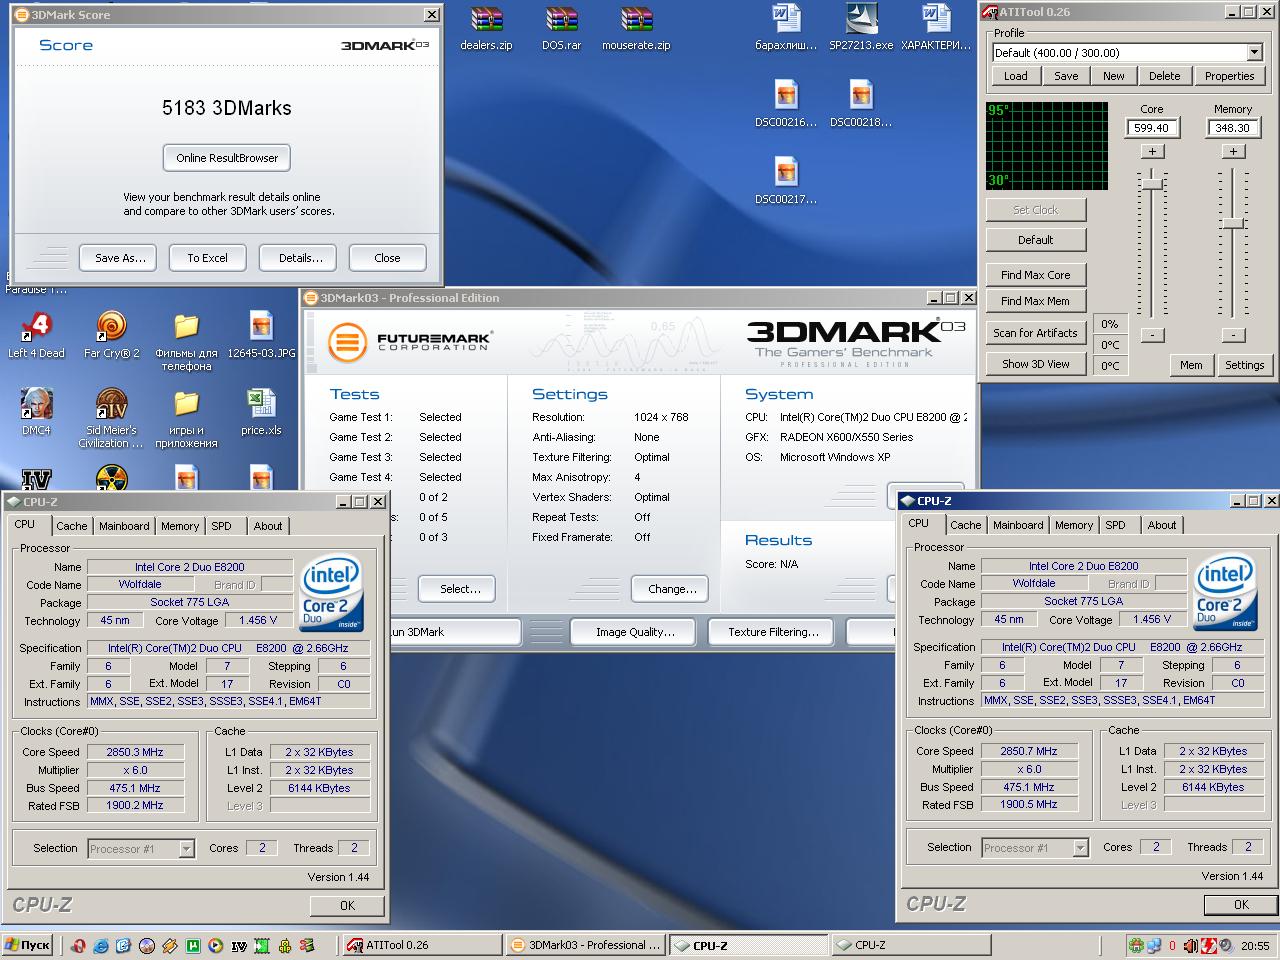The height and width of the screenshot is (960, 1280).
Task: Click the Mem button in ATITool
Action: [x=1191, y=365]
